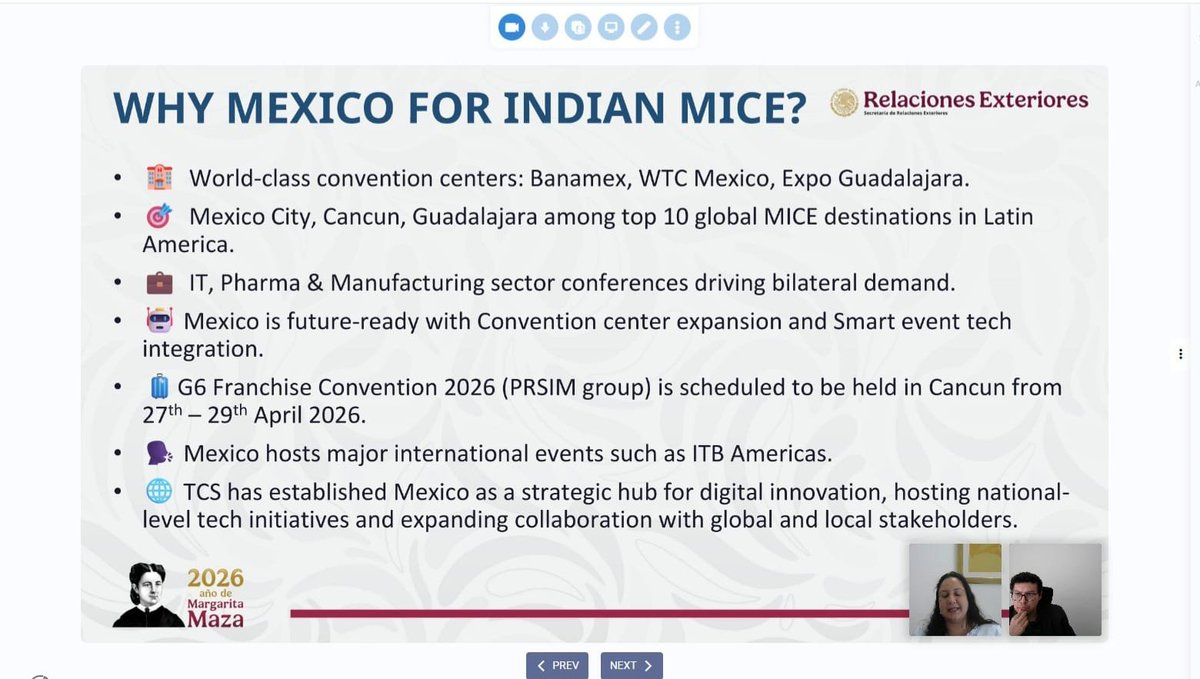Click the line 'IT, Pharma & Manufacturing sector conferences'
Image resolution: width=1200 pixels, height=679 pixels.
[438, 283]
